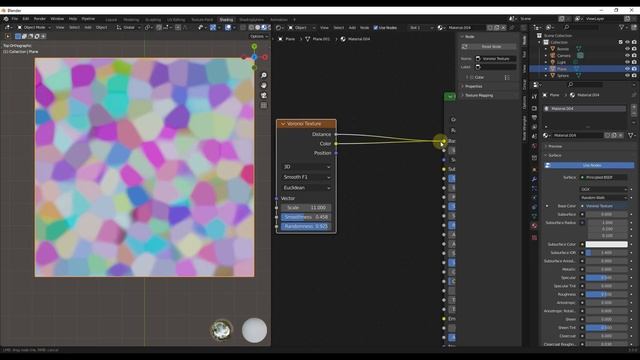640x360 pixels.
Task: Switch to the UV Editing workspace tab
Action: click(x=176, y=20)
